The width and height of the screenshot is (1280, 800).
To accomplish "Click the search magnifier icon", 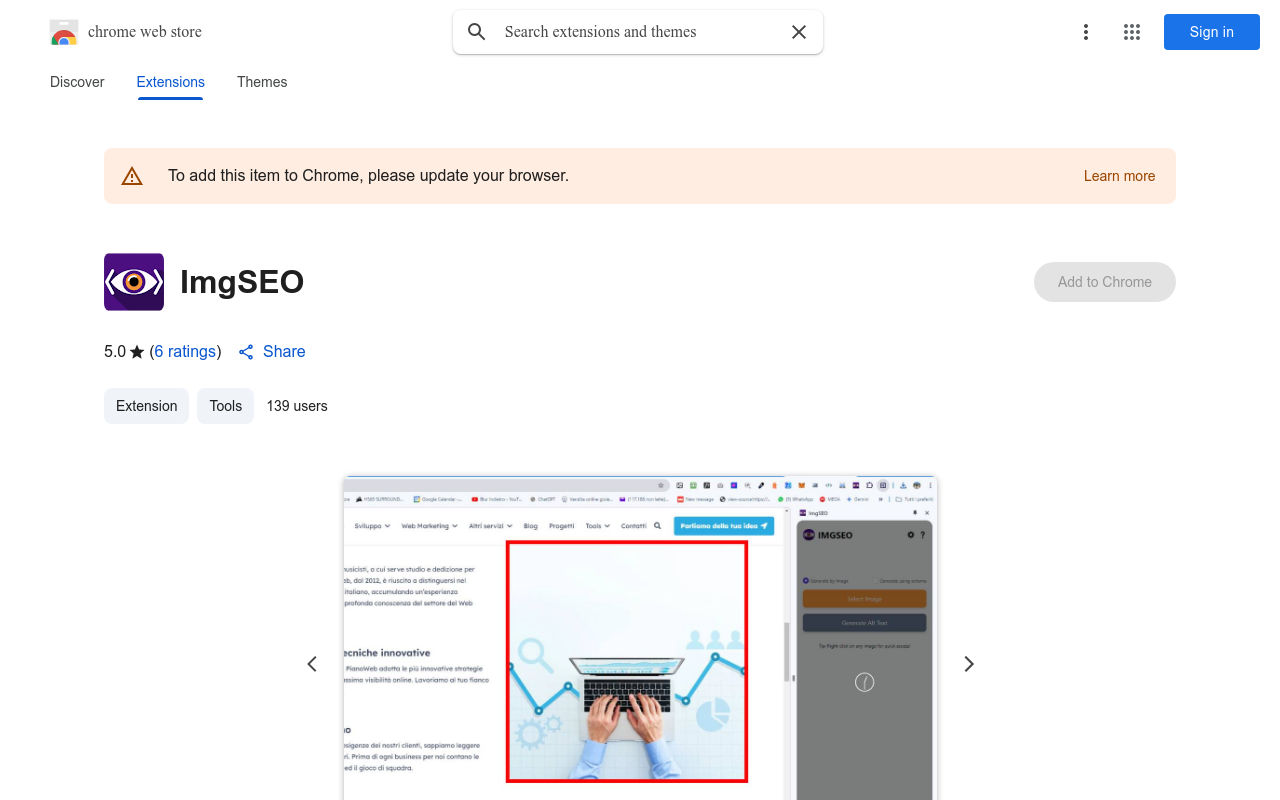I will [x=477, y=32].
